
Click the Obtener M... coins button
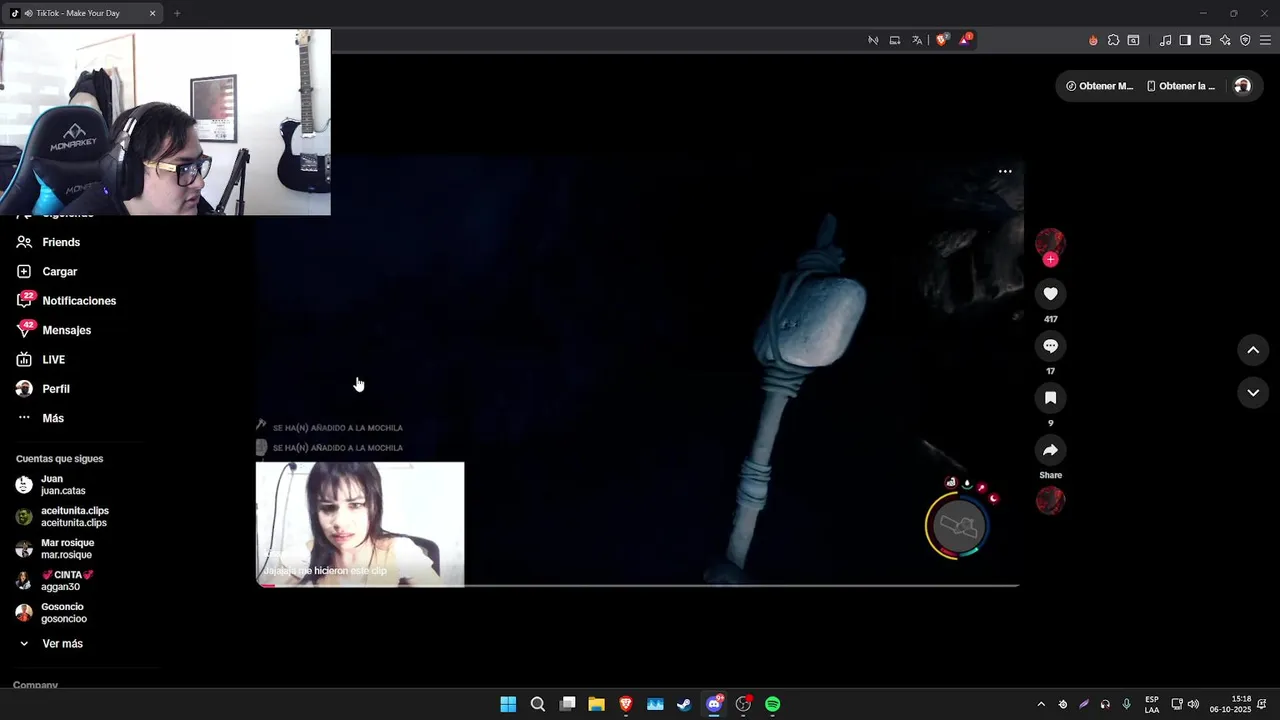1100,86
